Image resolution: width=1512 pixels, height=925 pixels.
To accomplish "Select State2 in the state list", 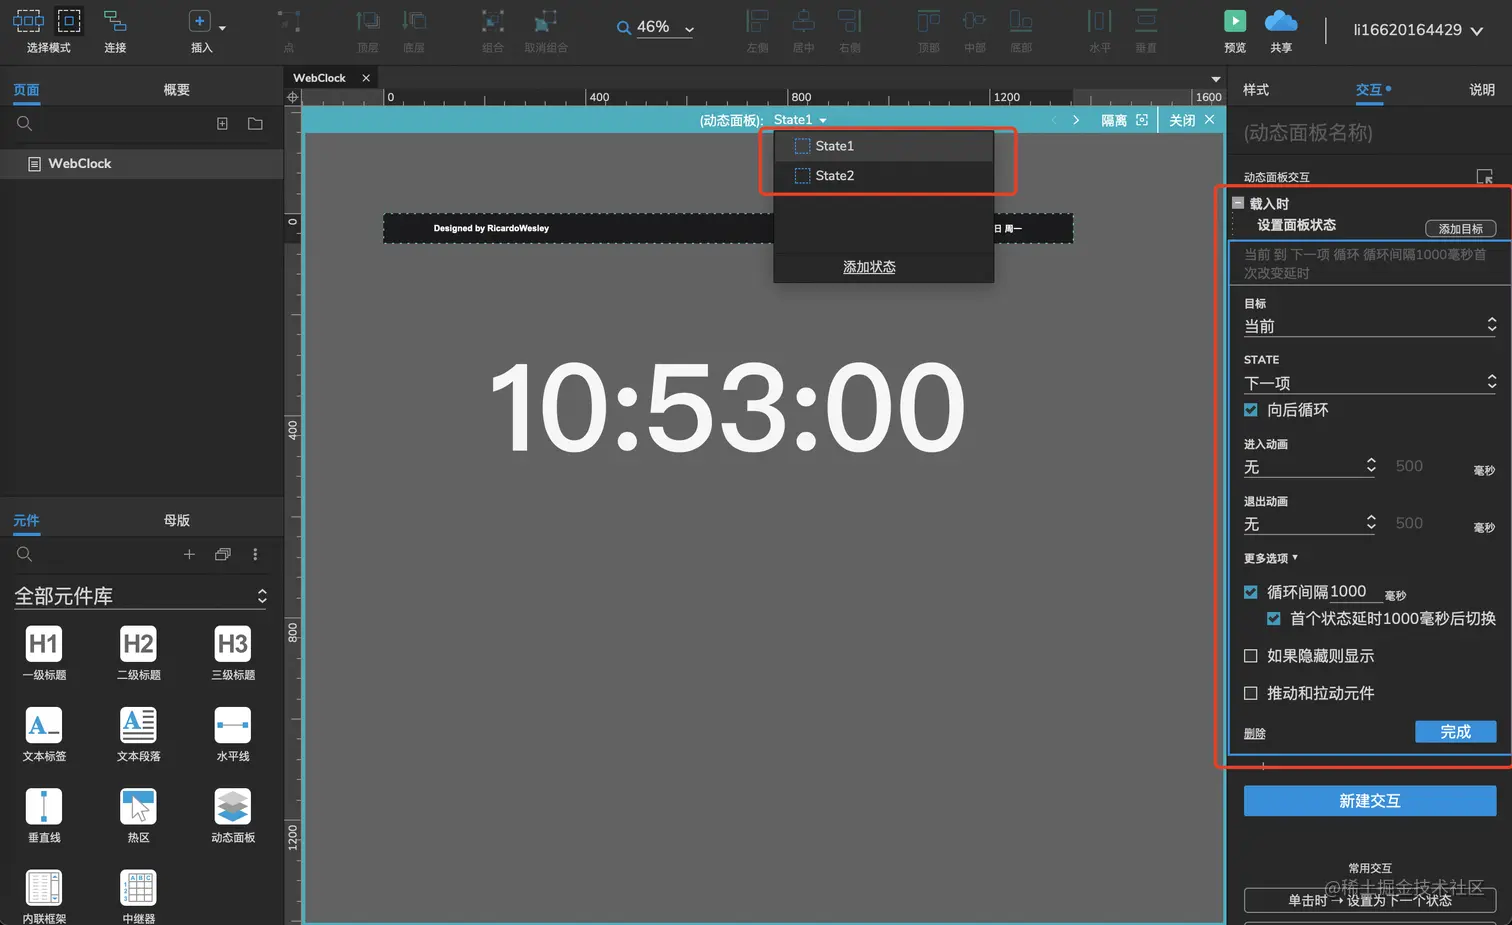I will pyautogui.click(x=884, y=176).
